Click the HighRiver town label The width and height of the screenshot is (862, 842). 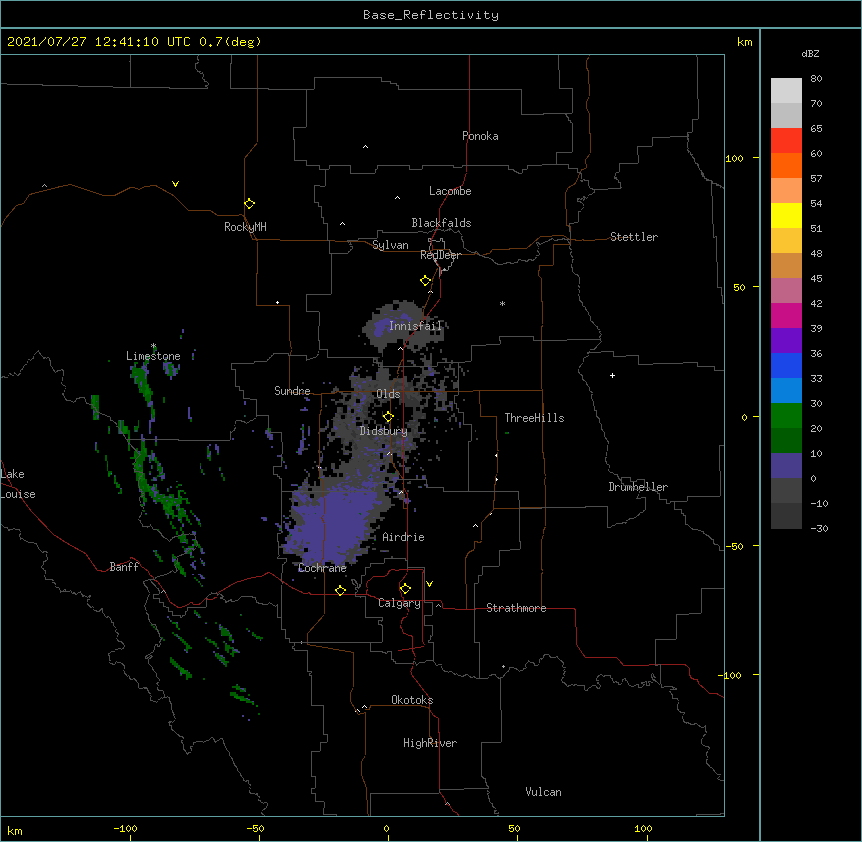click(430, 743)
